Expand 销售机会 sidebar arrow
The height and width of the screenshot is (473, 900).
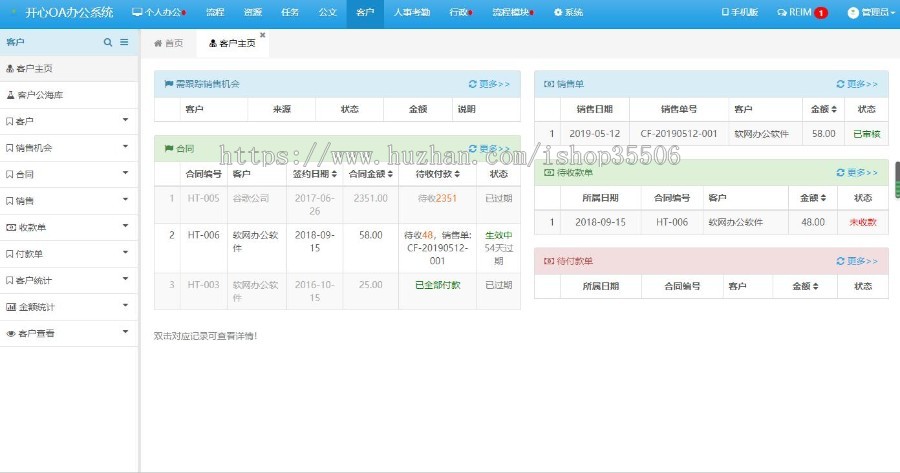125,146
